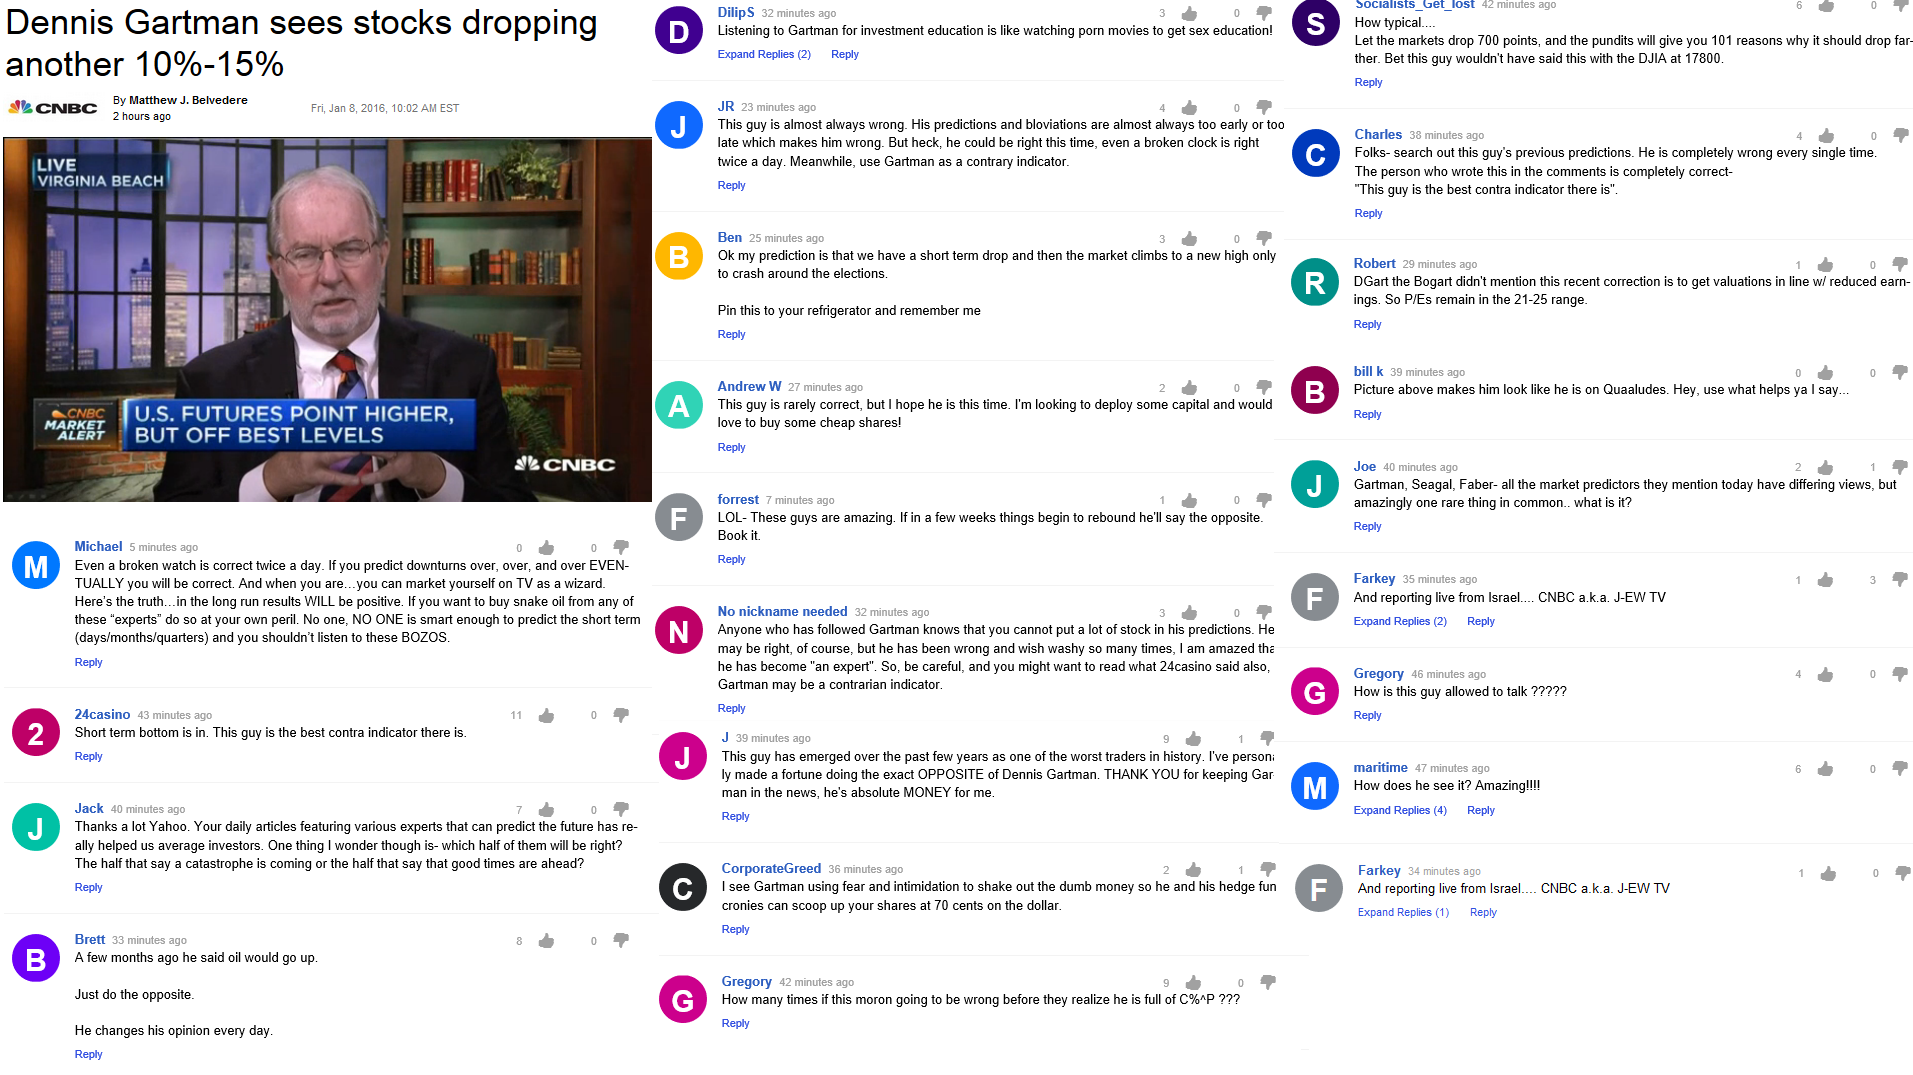Click the J avatar next to Jack
Image resolution: width=1913 pixels, height=1075 pixels.
tap(35, 828)
